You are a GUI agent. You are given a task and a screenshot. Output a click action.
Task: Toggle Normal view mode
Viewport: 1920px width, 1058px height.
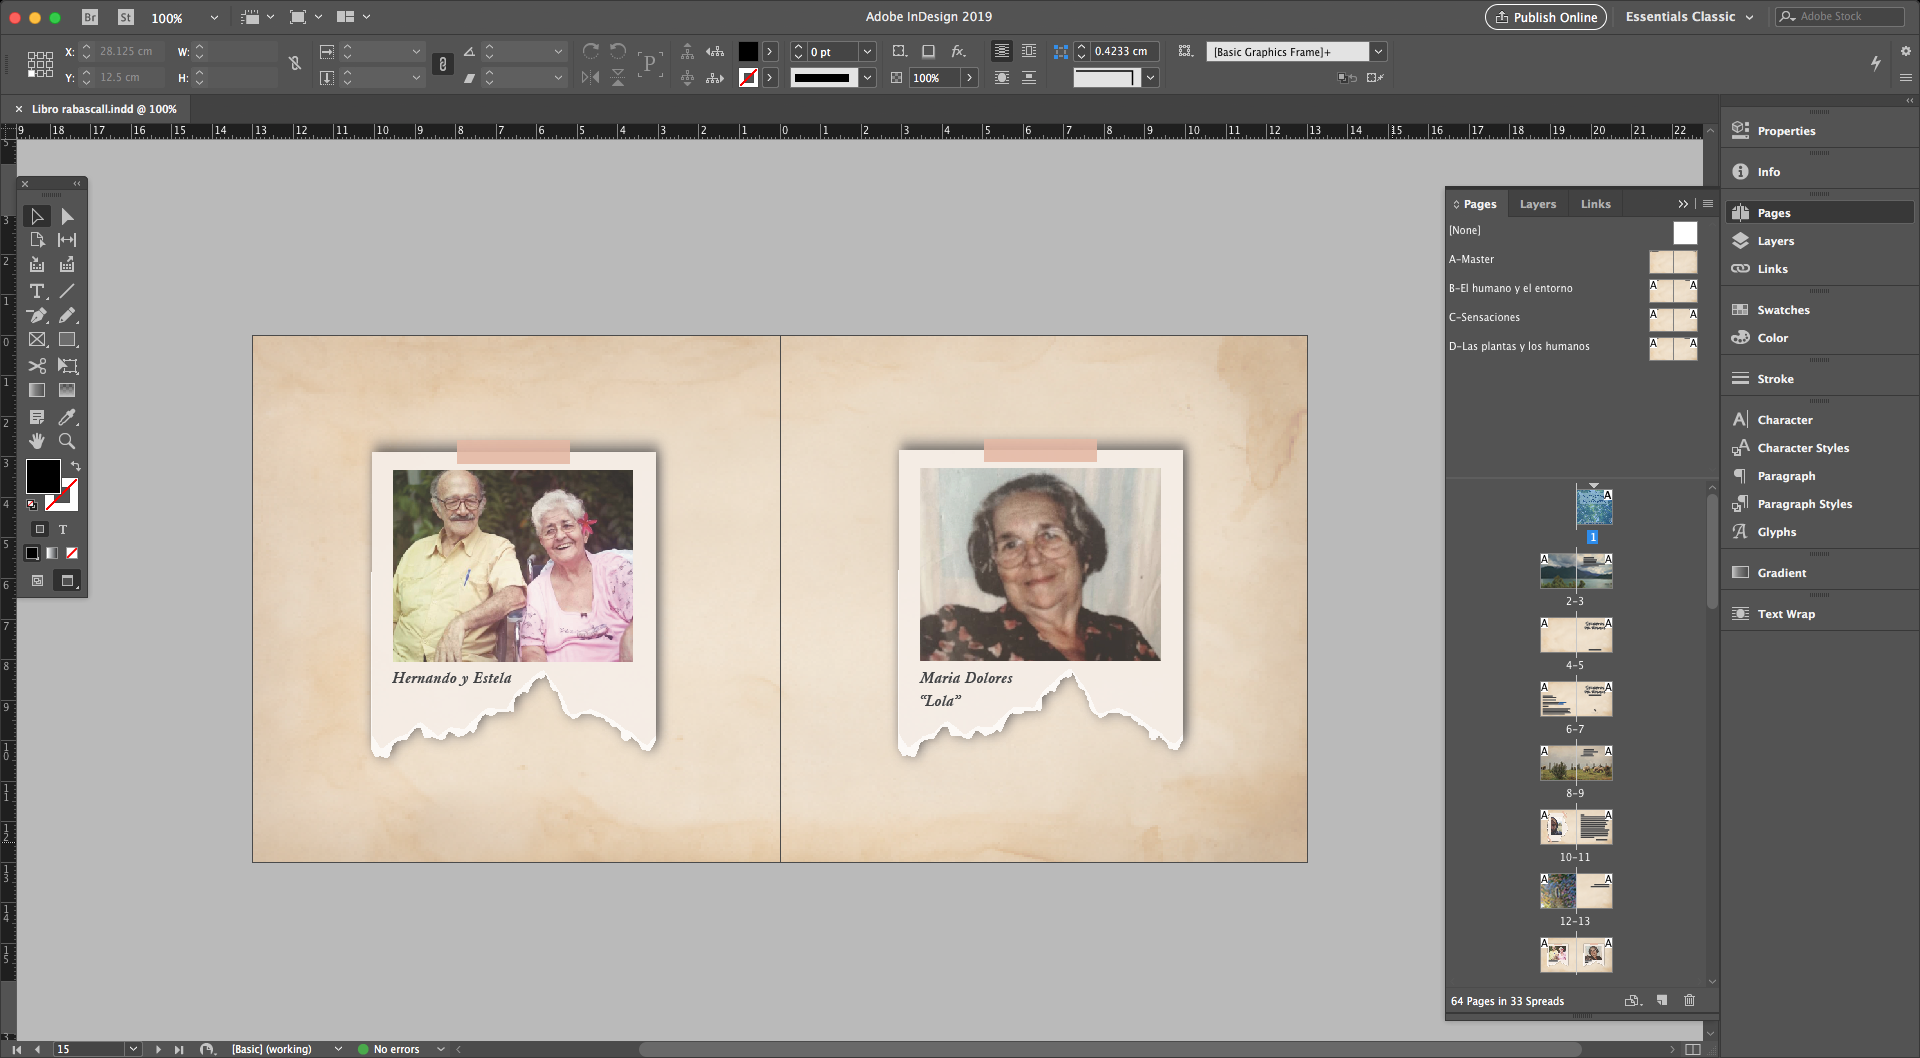(38, 580)
